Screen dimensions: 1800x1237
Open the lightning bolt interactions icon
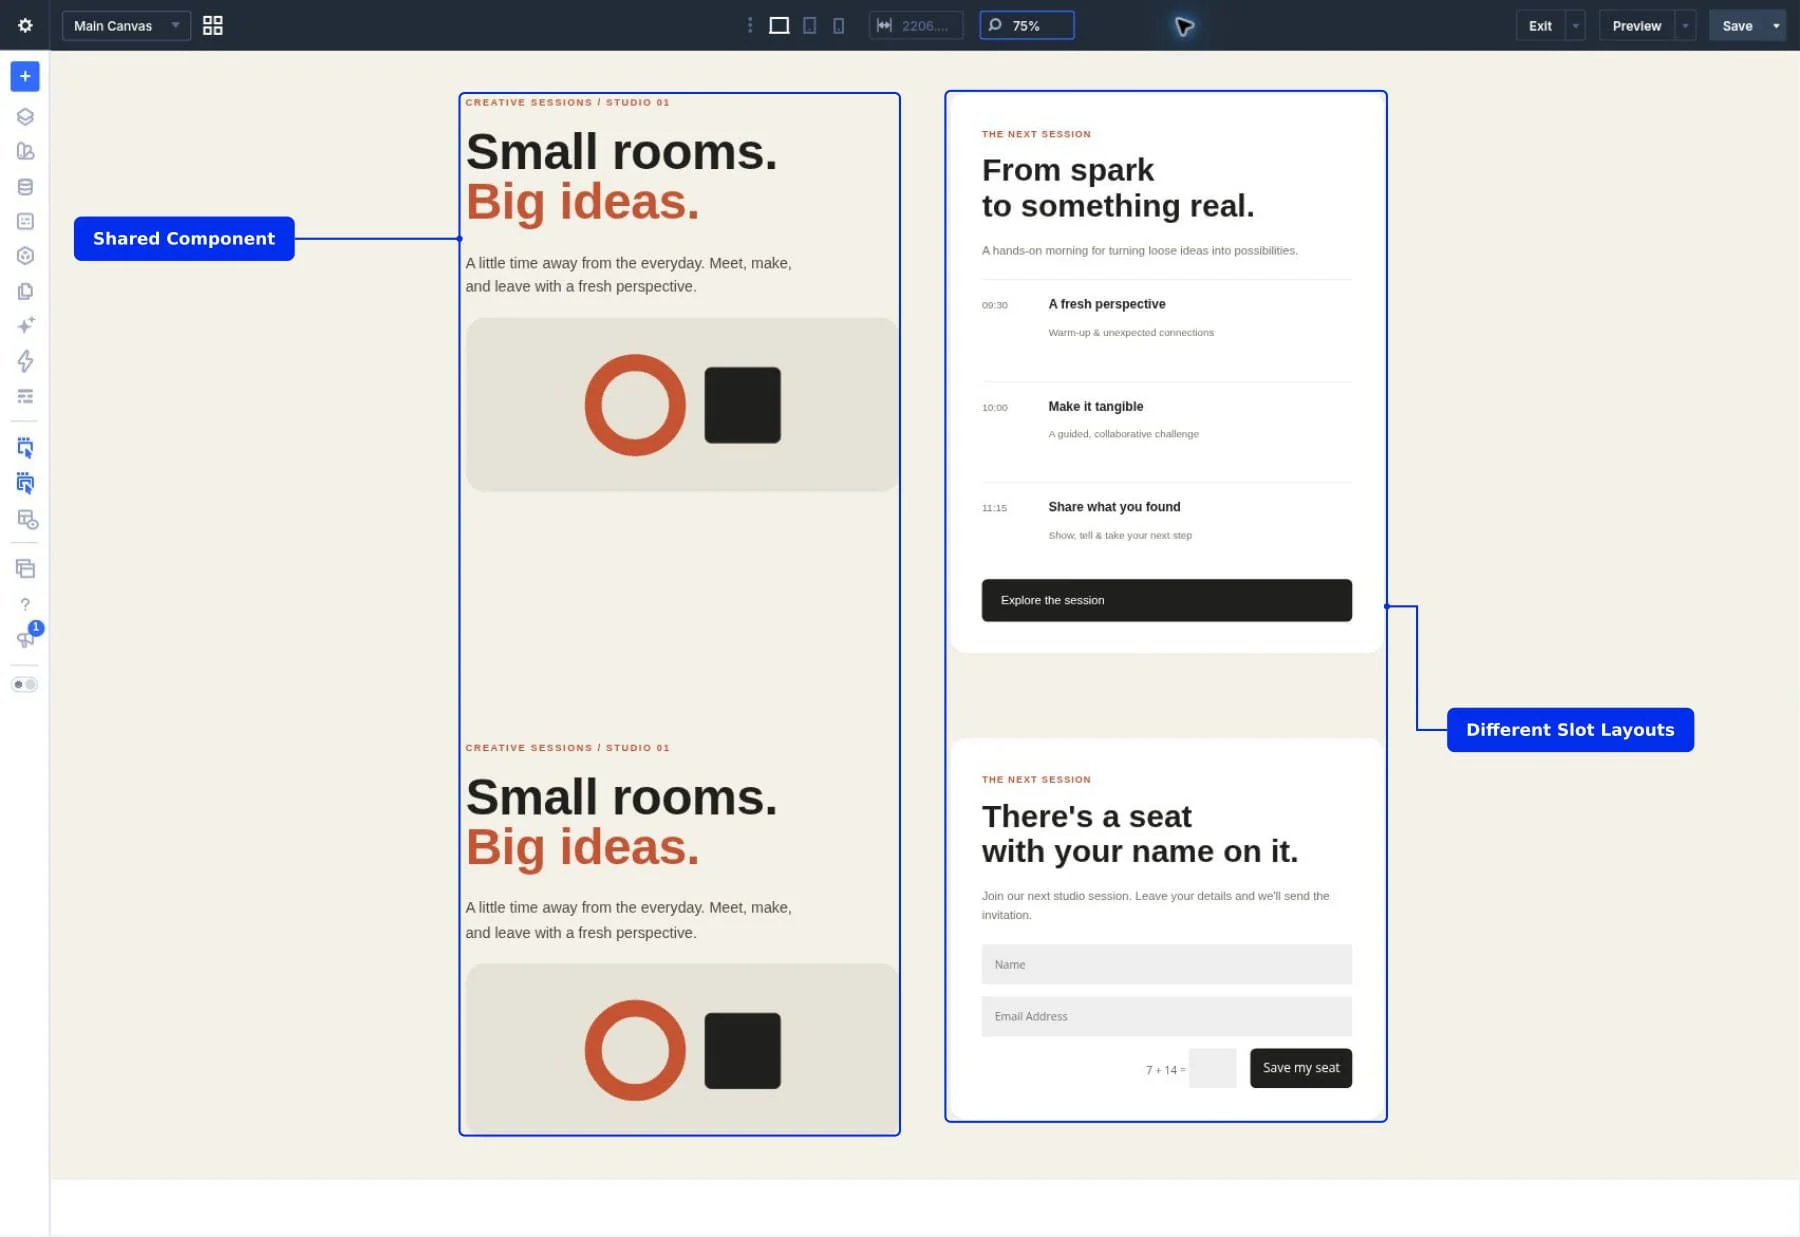(x=25, y=361)
